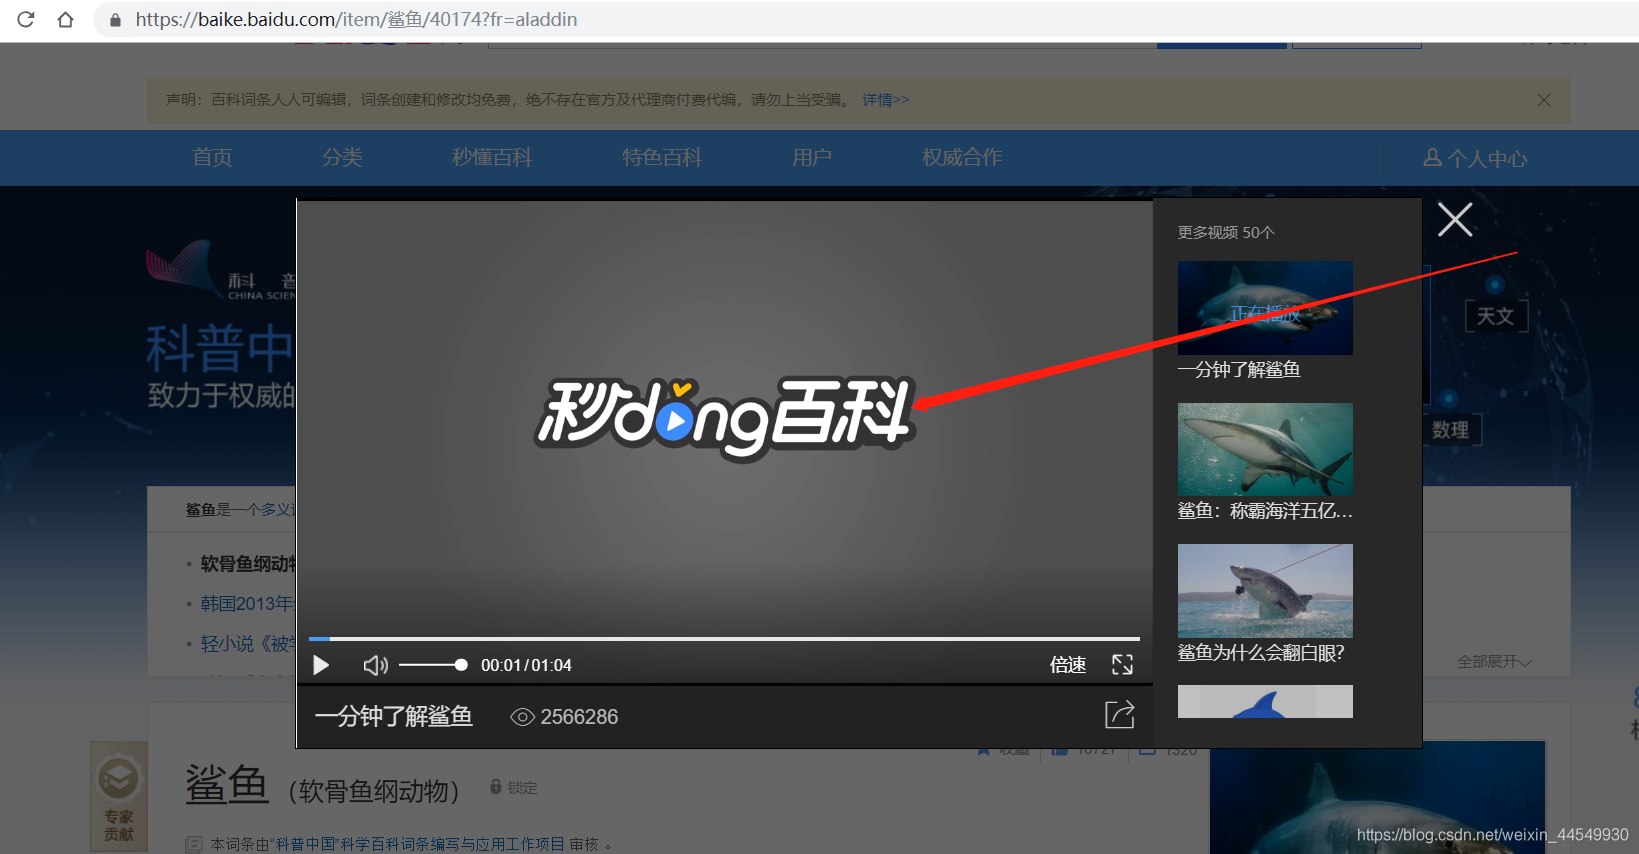This screenshot has height=854, width=1639.
Task: Select the 一分钟了解鲨鱼 video thumbnail
Action: [x=1265, y=308]
